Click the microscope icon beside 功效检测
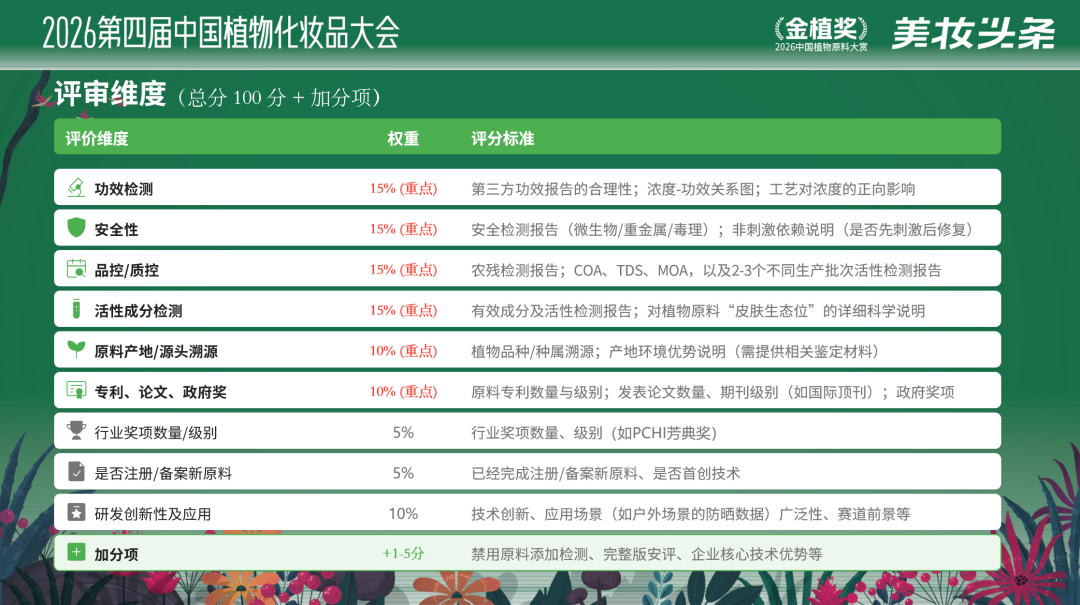The width and height of the screenshot is (1080, 605). pos(76,187)
